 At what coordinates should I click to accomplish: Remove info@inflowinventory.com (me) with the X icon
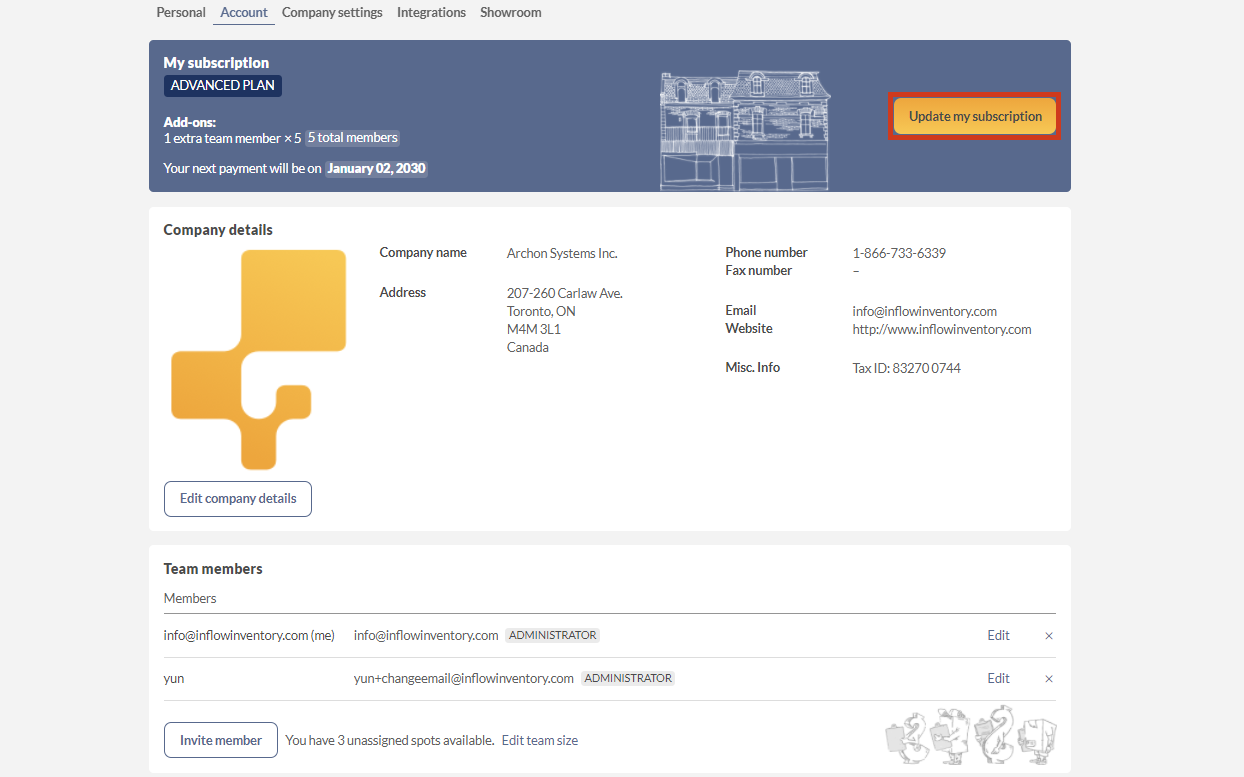point(1049,636)
